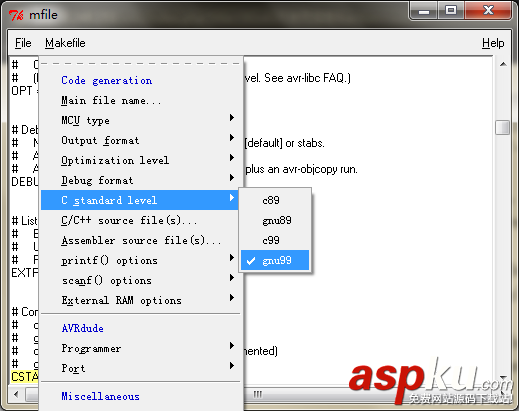Open Assembler source file(s)... entry

pos(140,240)
